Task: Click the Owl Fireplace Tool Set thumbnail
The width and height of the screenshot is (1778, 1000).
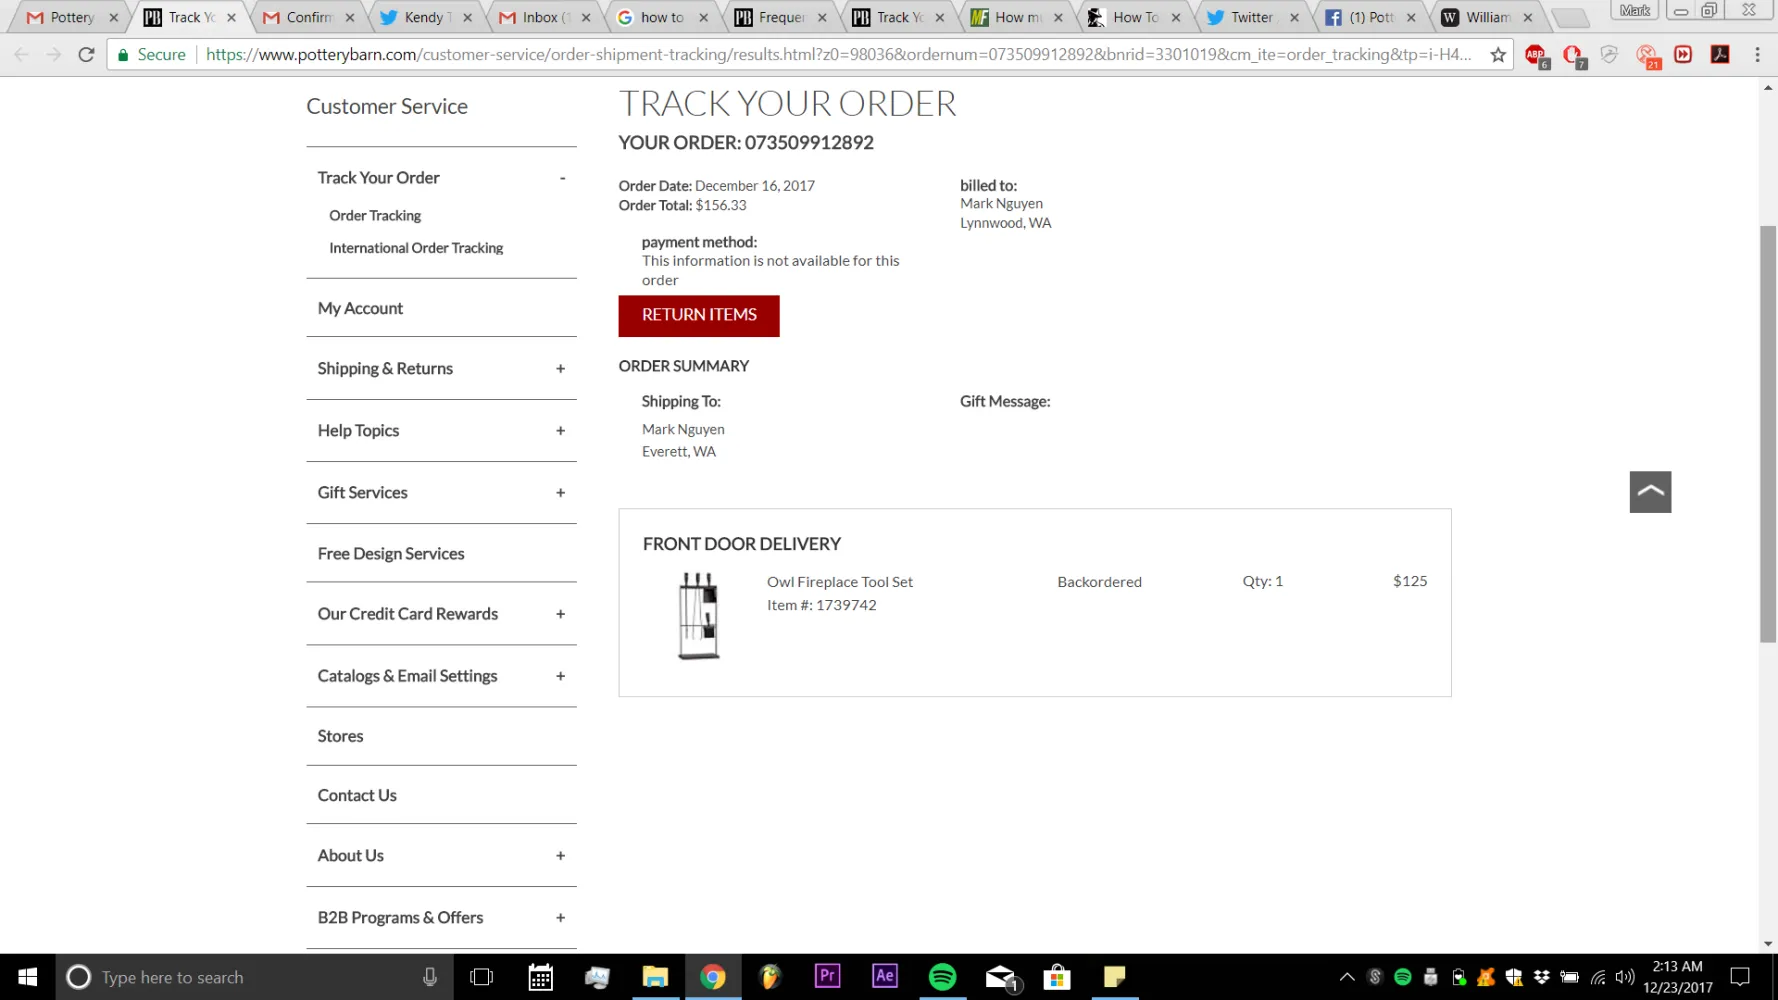Action: coord(698,616)
